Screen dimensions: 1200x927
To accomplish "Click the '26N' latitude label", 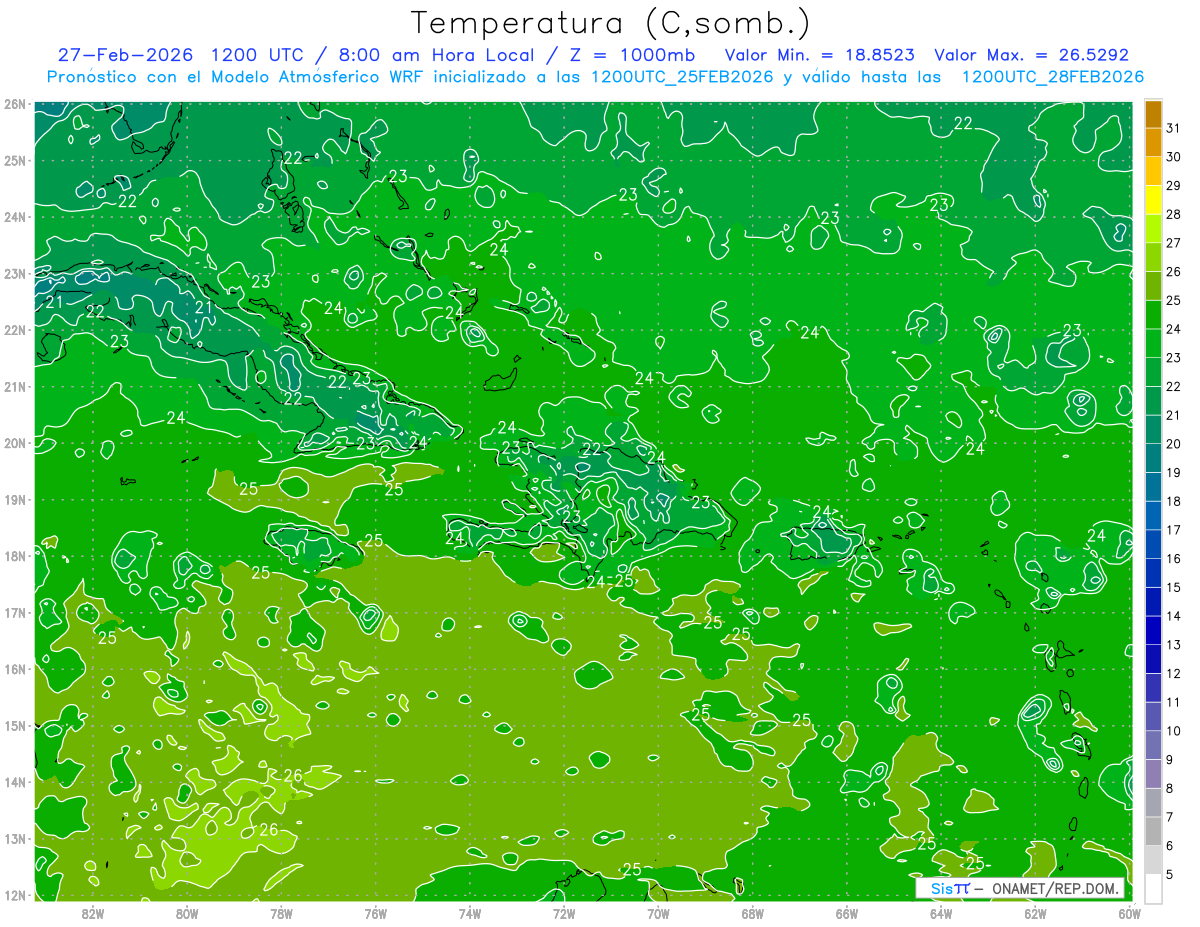I will point(14,104).
